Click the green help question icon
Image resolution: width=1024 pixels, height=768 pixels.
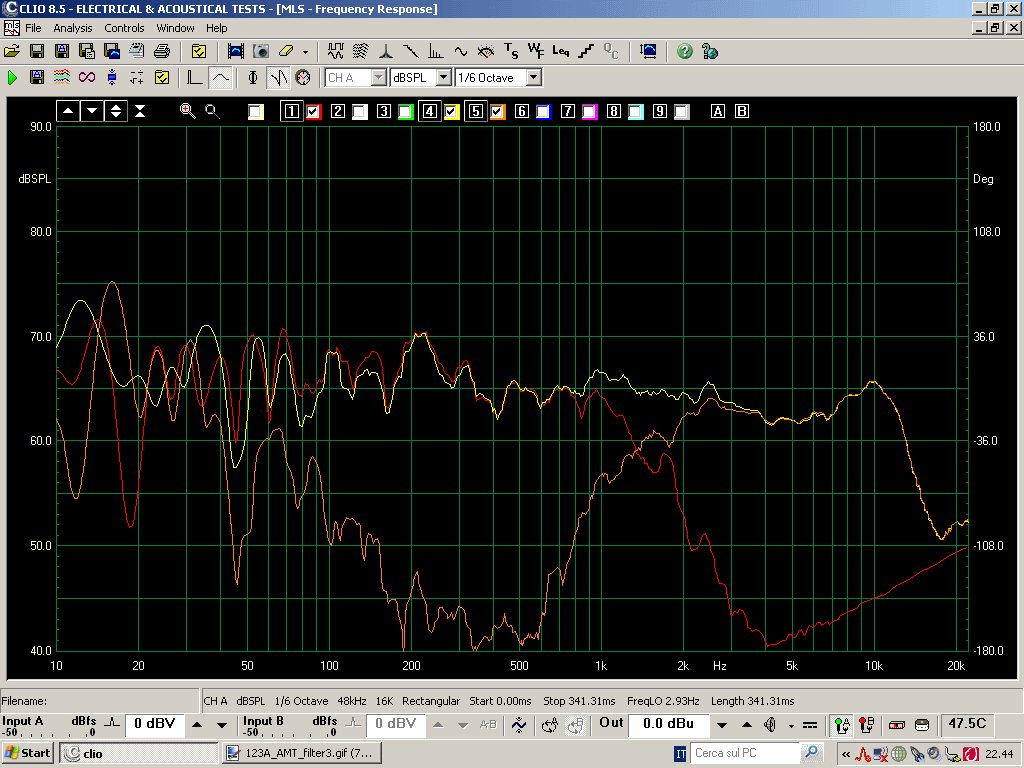coord(685,51)
